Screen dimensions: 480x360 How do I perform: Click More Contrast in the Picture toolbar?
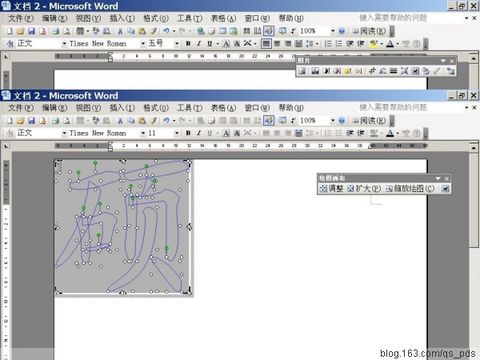pyautogui.click(x=326, y=71)
